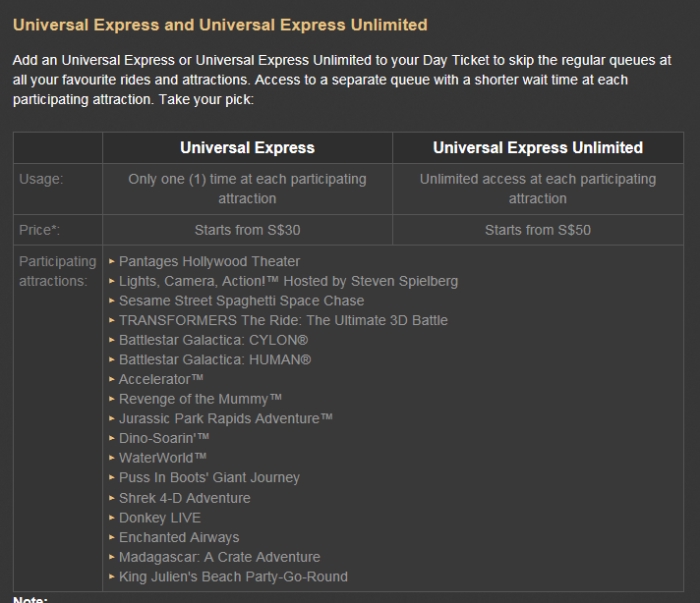Click 'Shrek 4-D Adventure' list item
This screenshot has width=700, height=603.
[185, 498]
